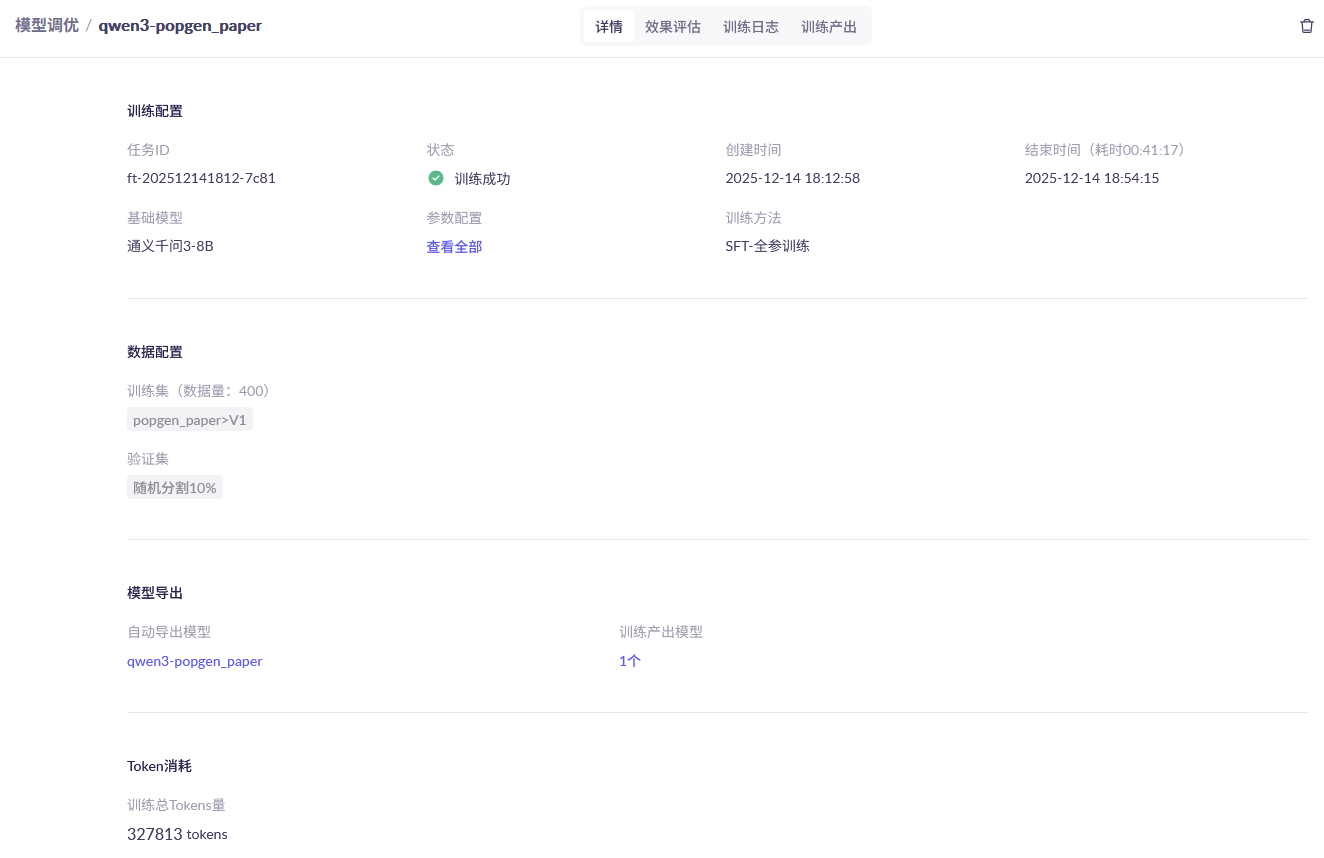Go to the 训练日志 tab
1324x858 pixels.
click(750, 27)
